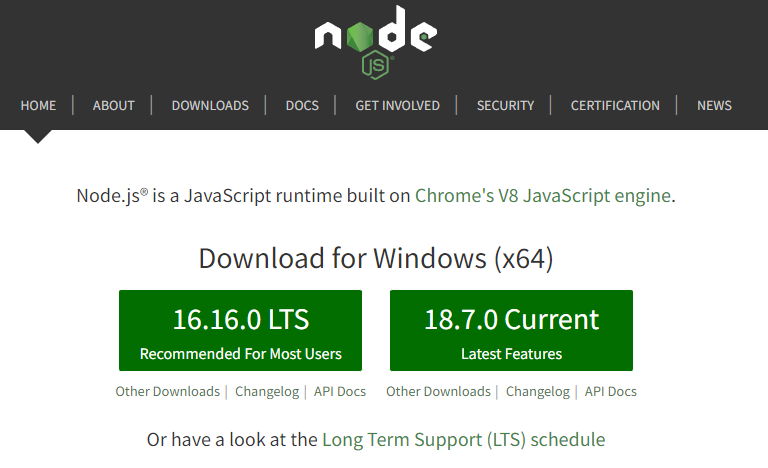Open Other Downloads under the Current button
The image size is (768, 468).
point(438,392)
